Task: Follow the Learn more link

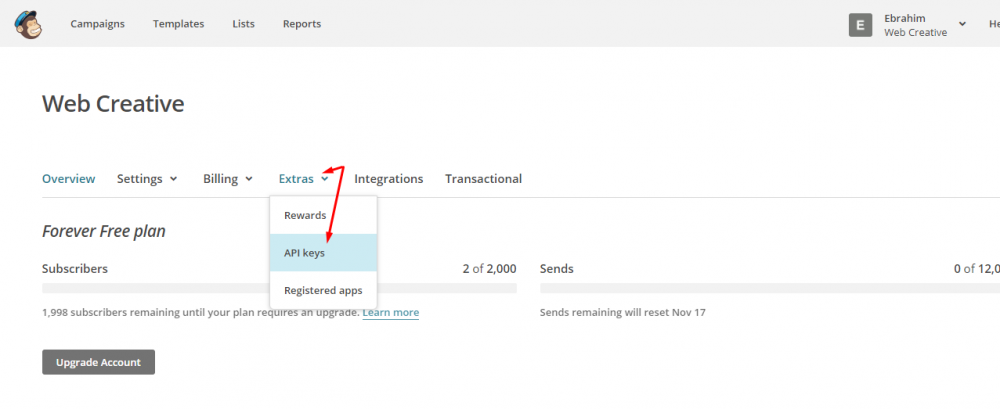Action: click(x=391, y=313)
